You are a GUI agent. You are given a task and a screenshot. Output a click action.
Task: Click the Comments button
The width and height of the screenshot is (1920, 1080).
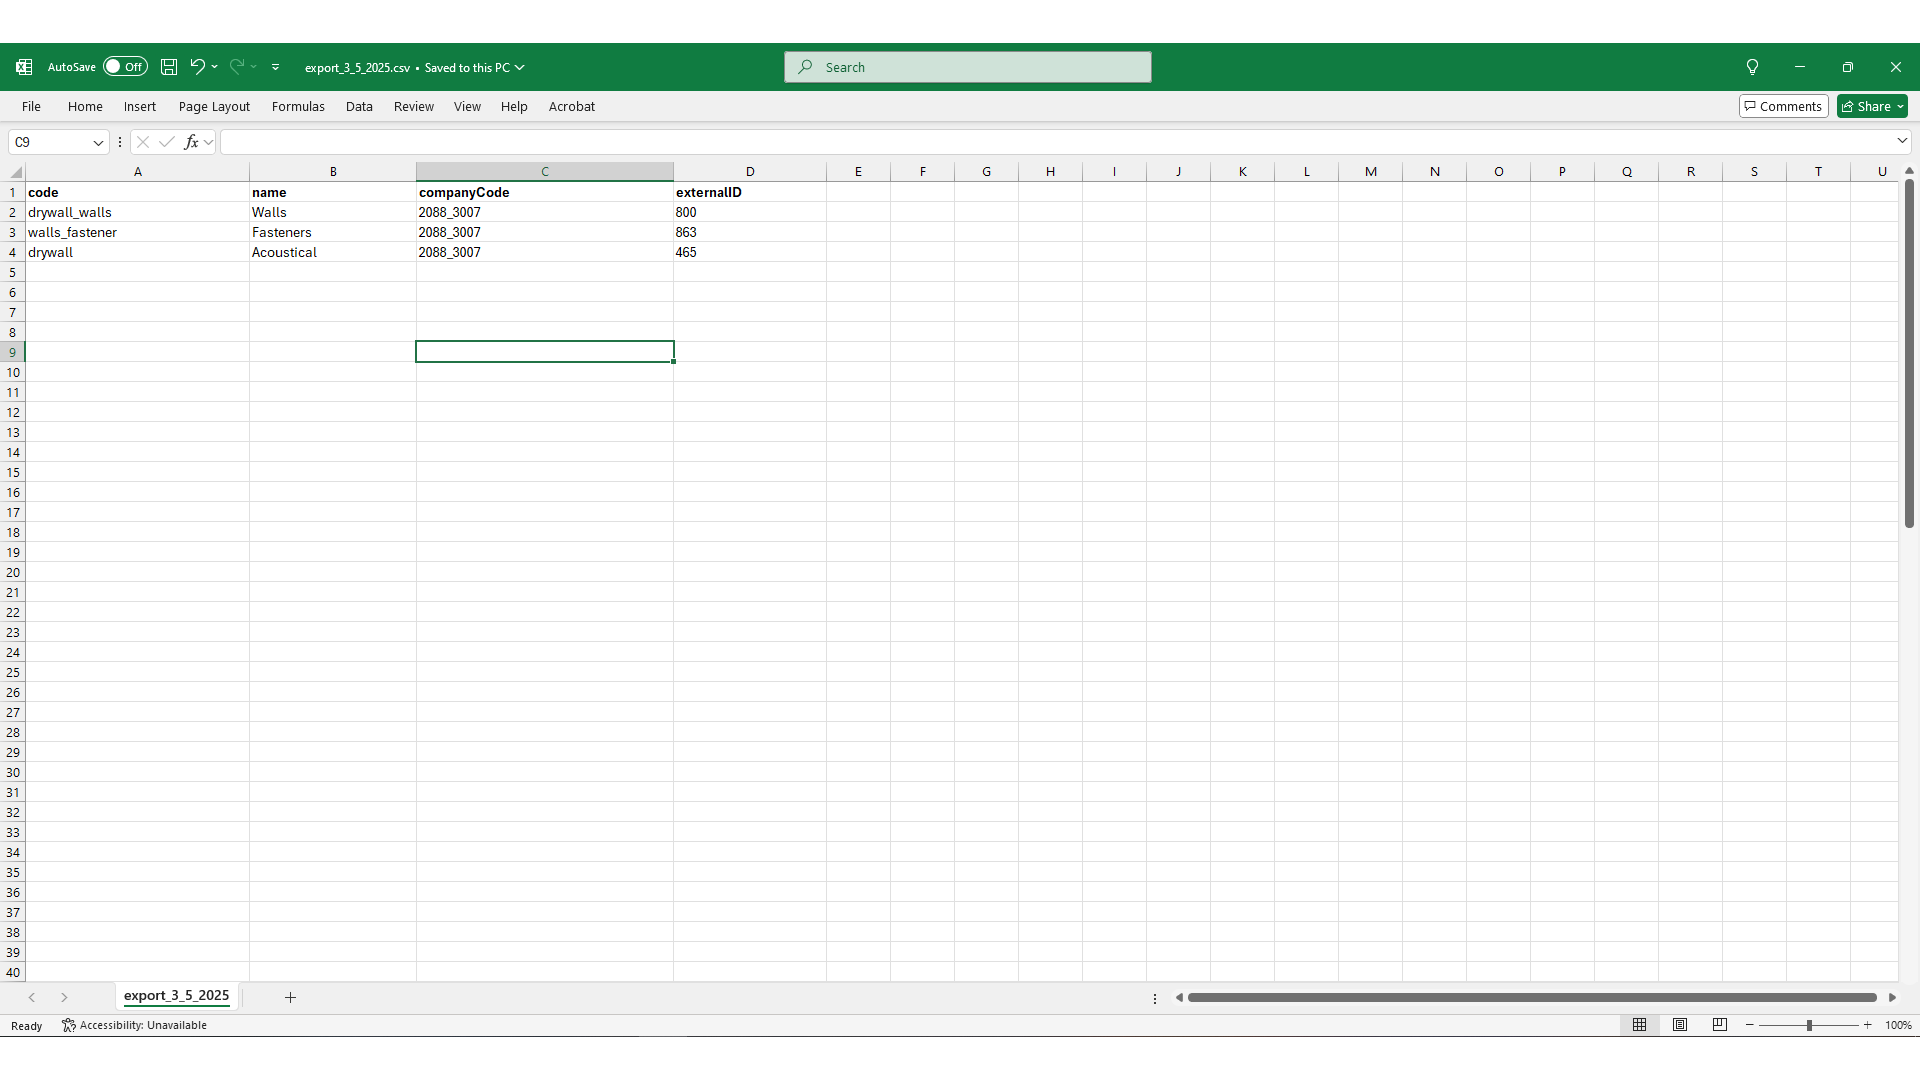[x=1783, y=106]
